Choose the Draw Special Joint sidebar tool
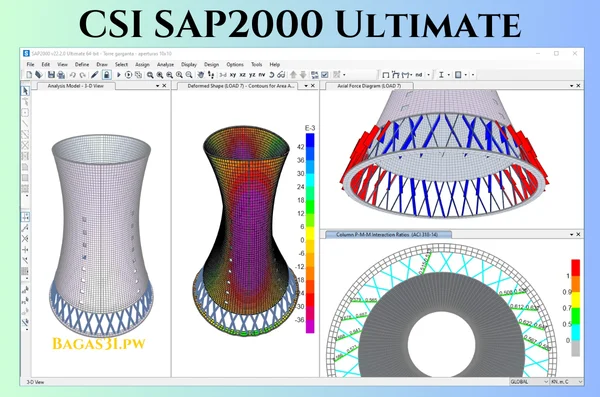The image size is (600, 397). [25, 113]
